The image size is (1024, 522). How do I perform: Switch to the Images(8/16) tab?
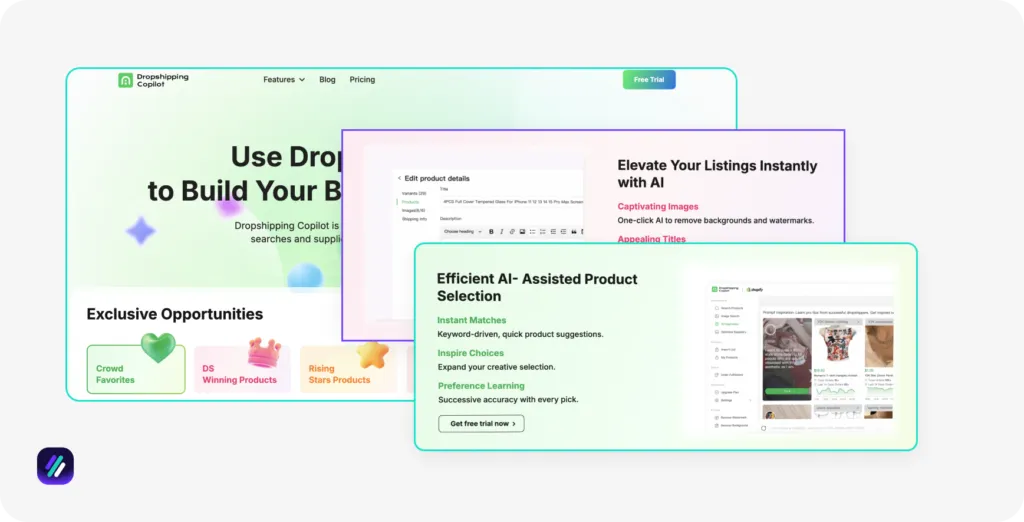pyautogui.click(x=413, y=210)
